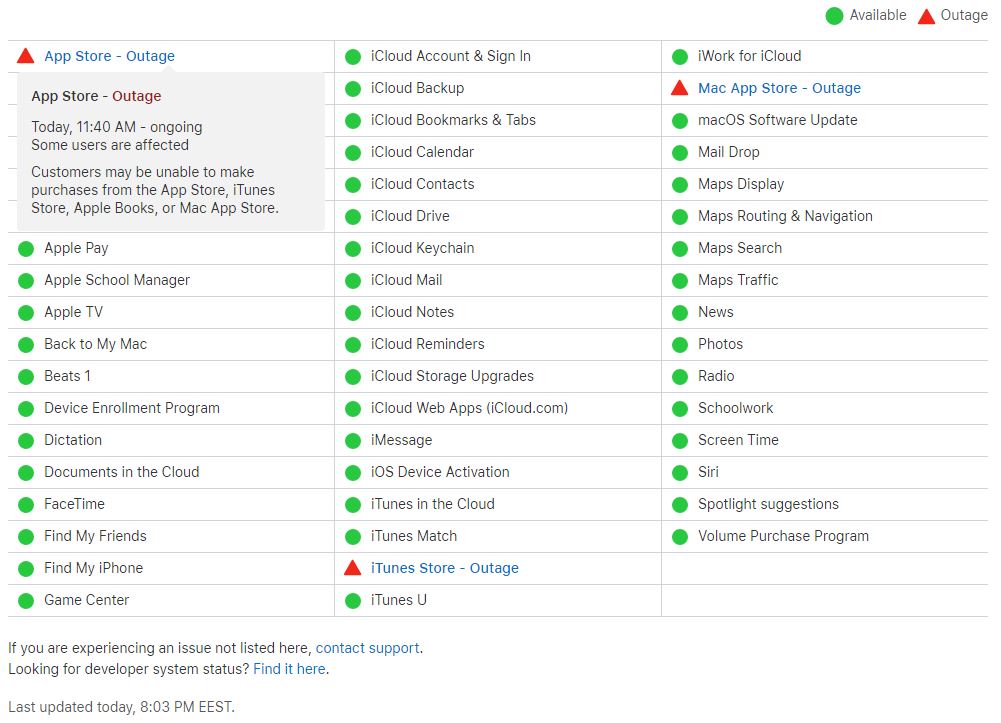1001x723 pixels.
Task: Click the green dot beside iMessage
Action: click(x=353, y=441)
